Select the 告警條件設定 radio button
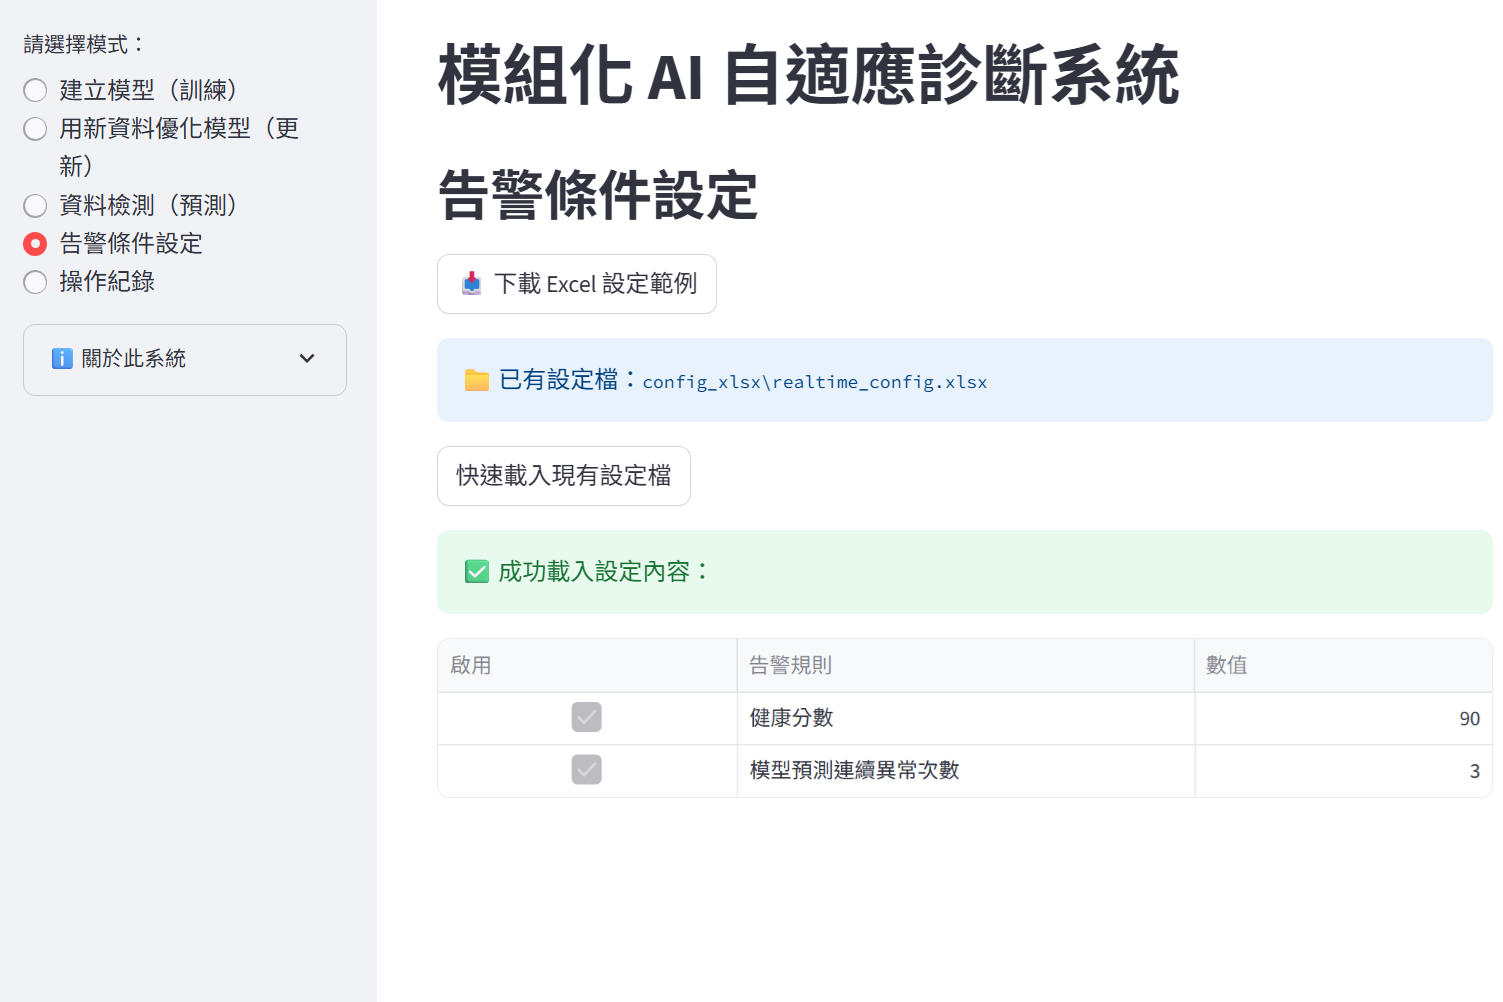The width and height of the screenshot is (1503, 1002). pos(35,244)
